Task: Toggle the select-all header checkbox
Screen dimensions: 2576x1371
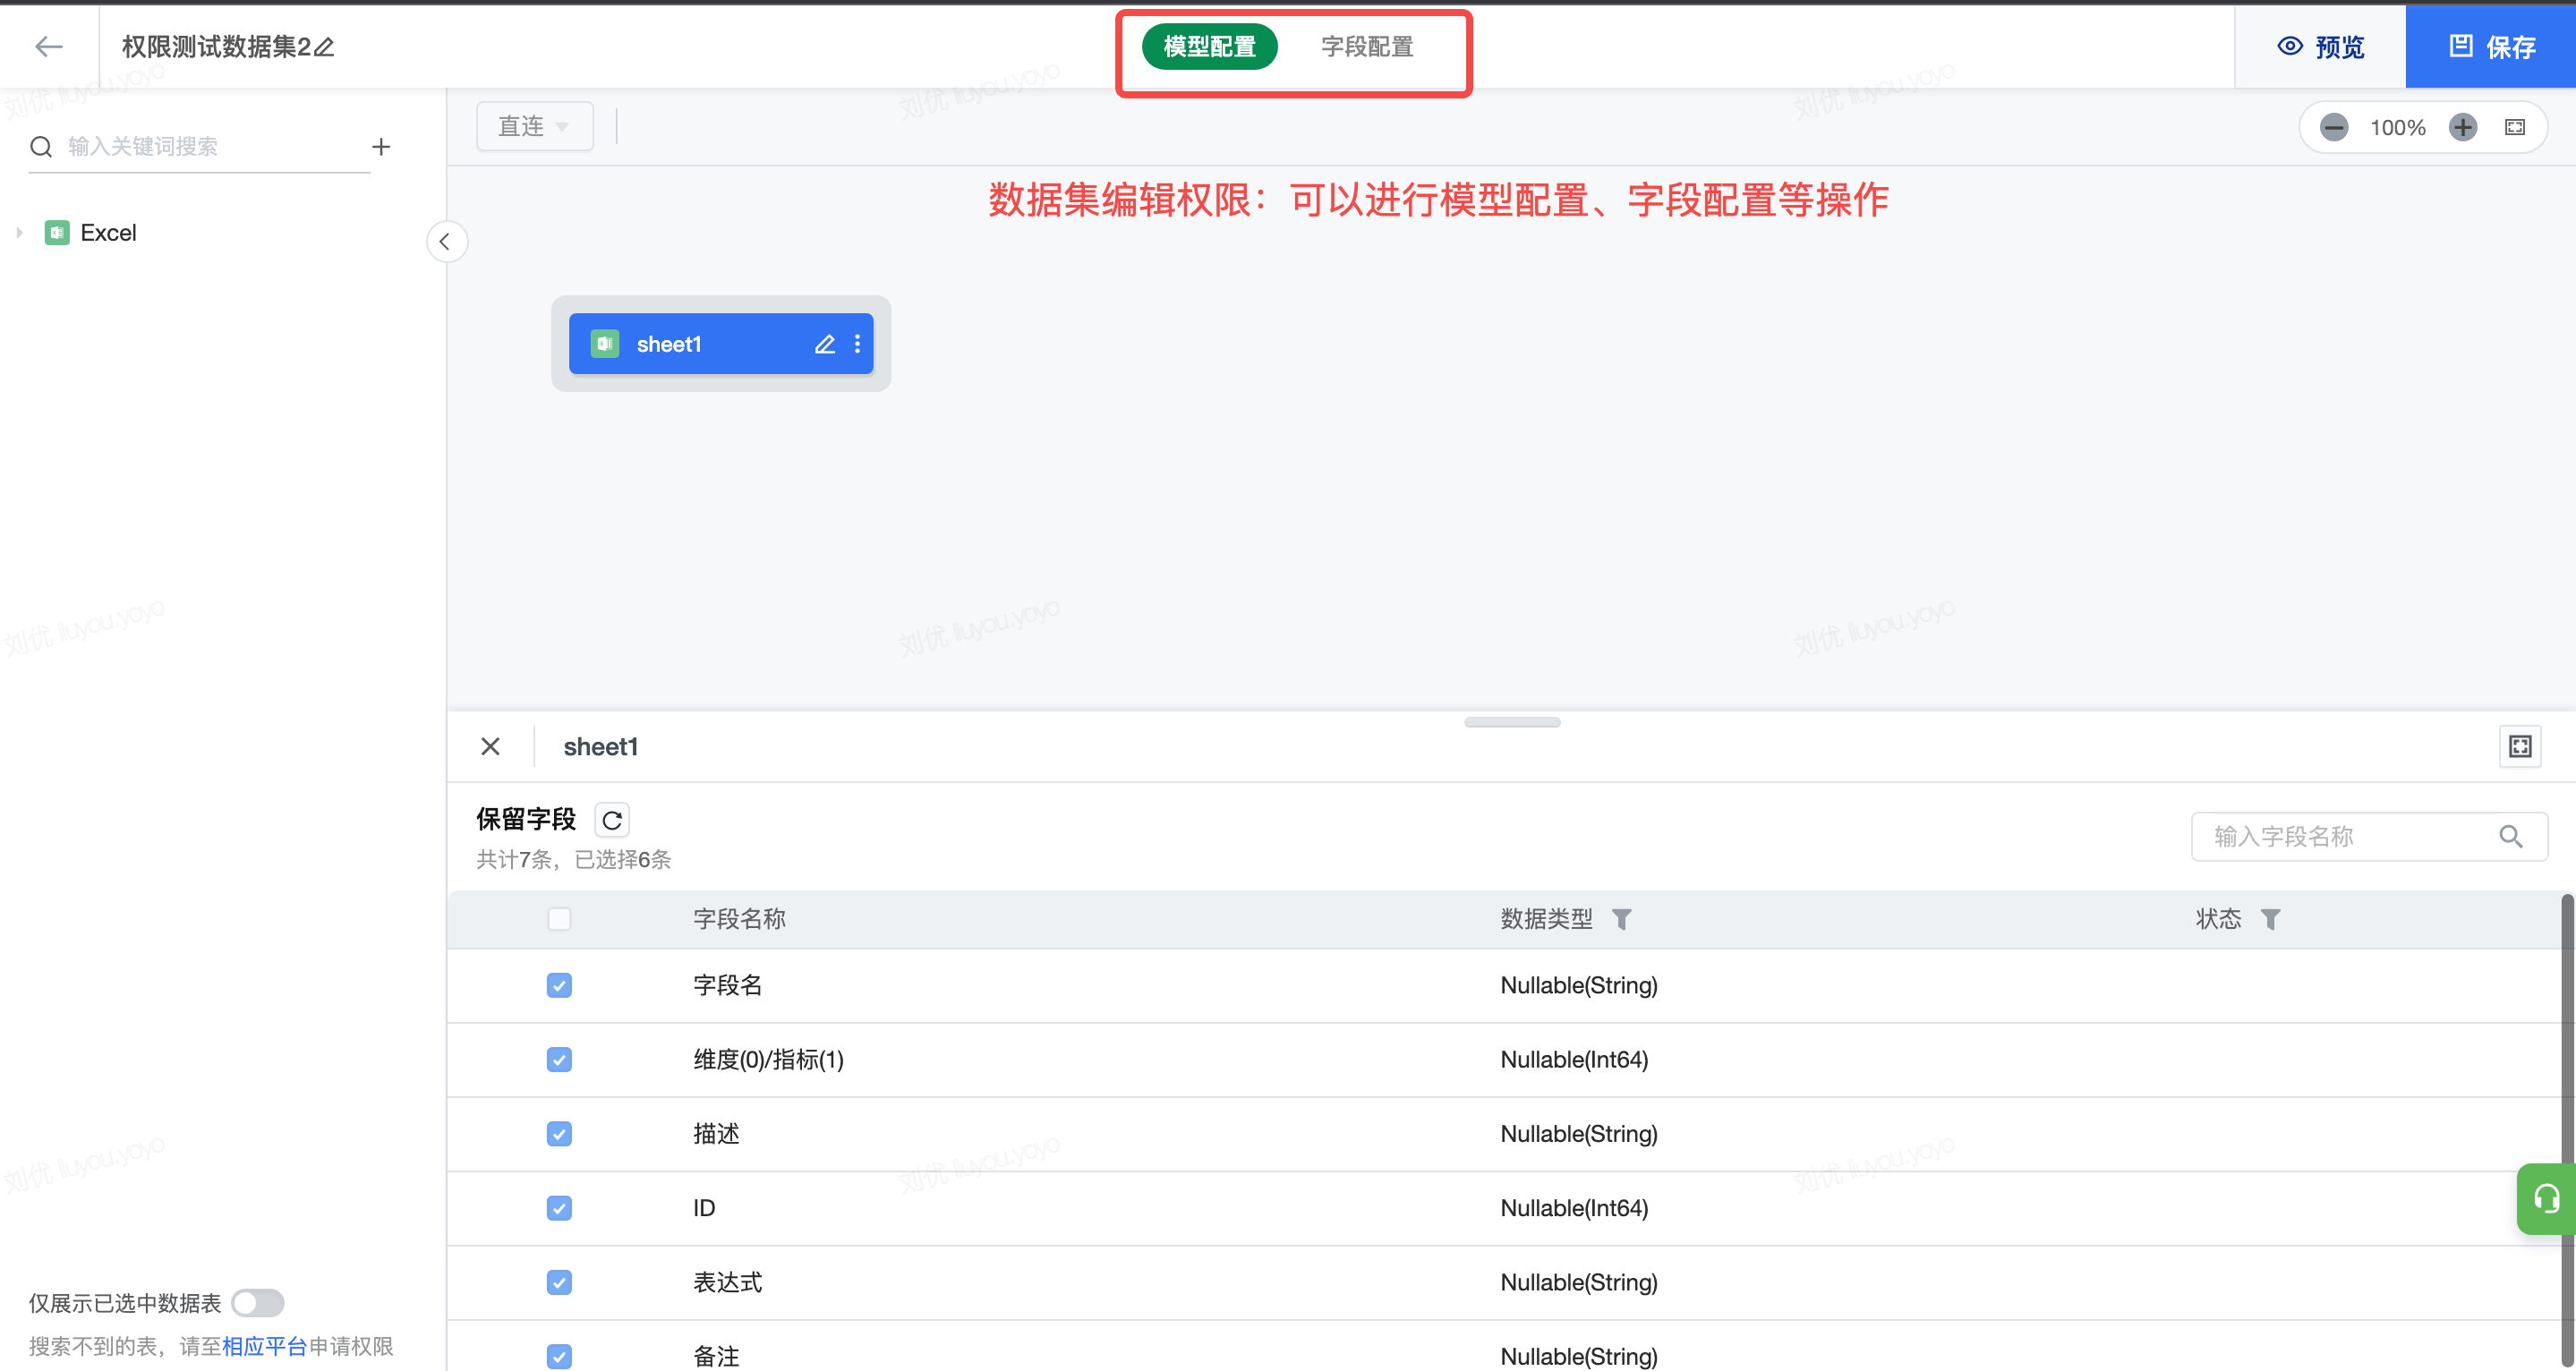Action: point(559,919)
